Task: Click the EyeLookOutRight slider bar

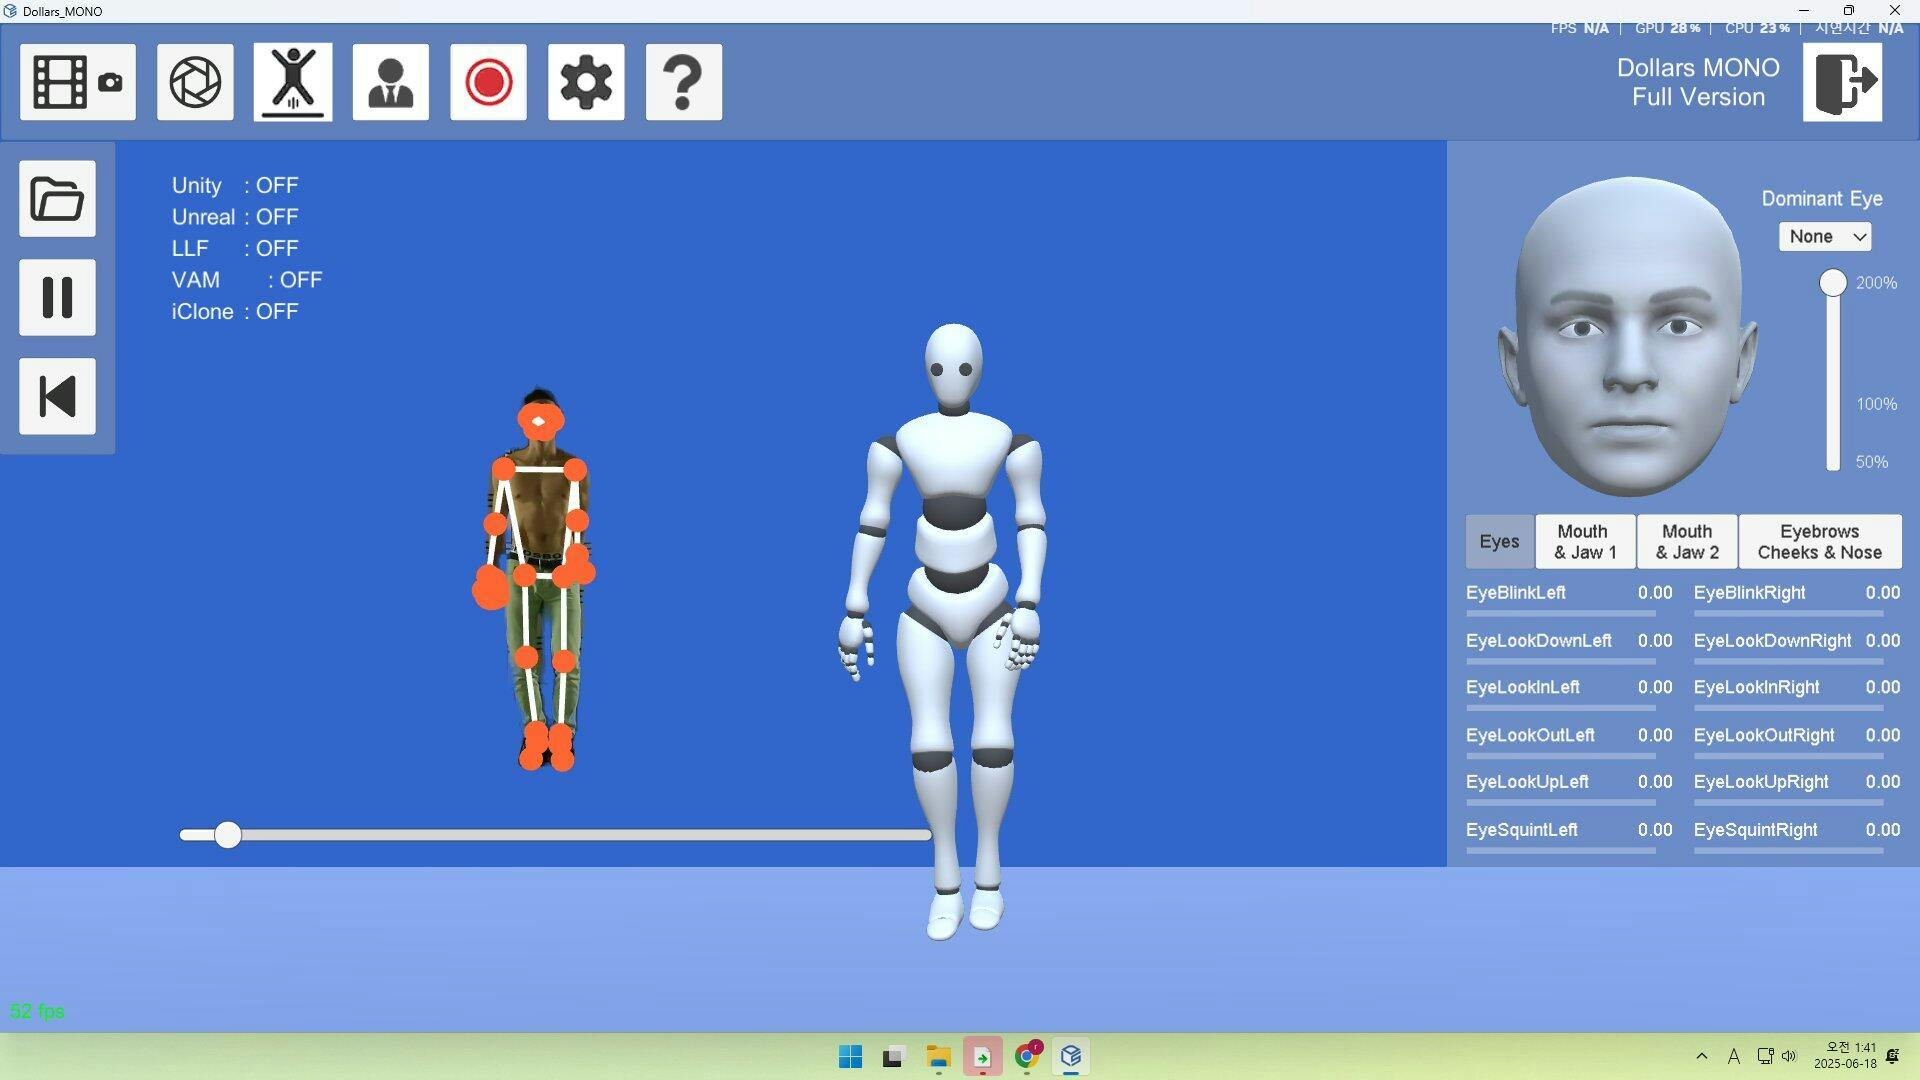Action: point(1789,756)
